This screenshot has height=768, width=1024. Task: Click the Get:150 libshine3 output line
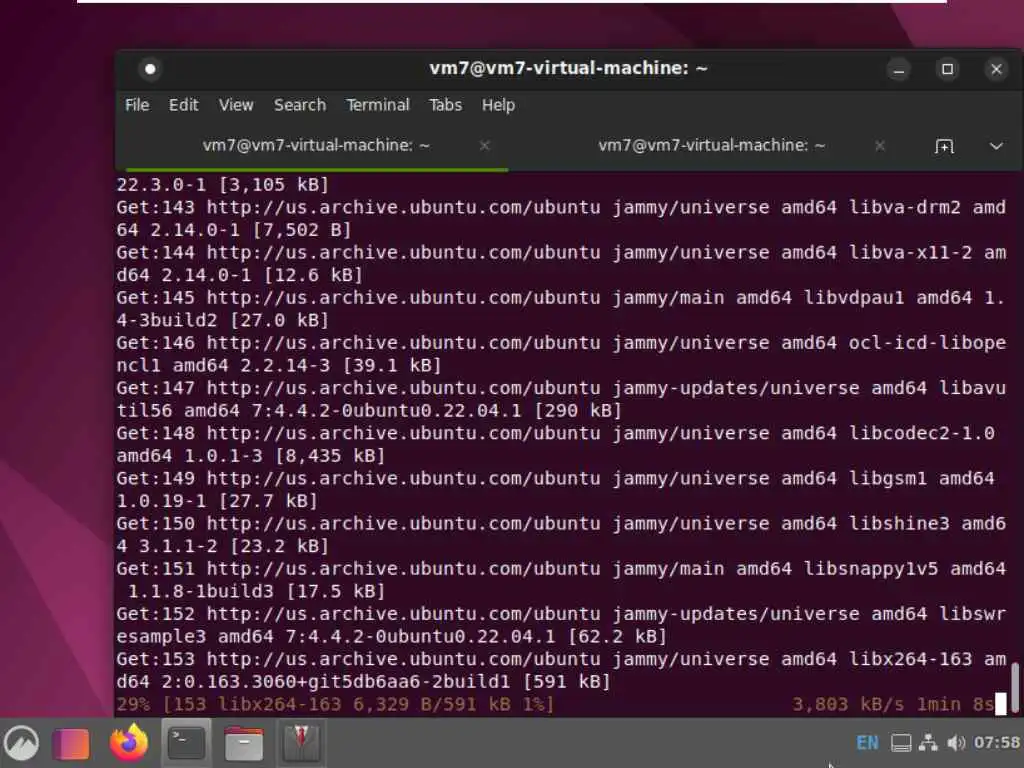coord(561,534)
